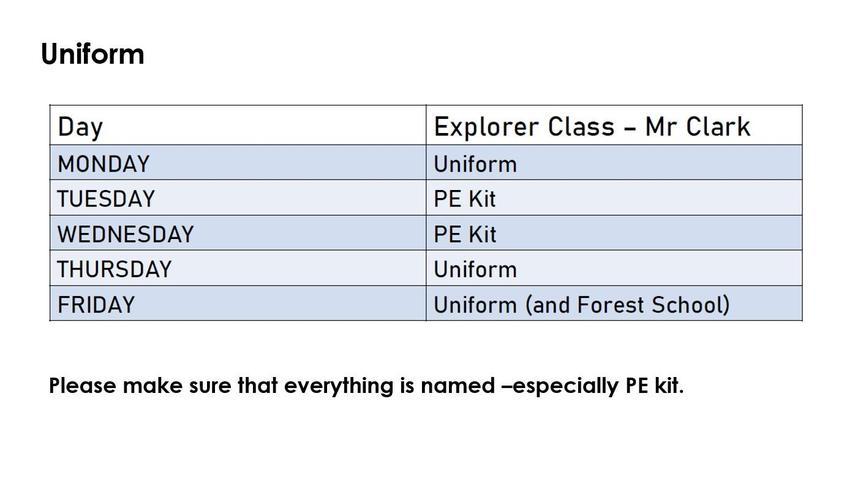Click the words Forest School
Image resolution: width=855 pixels, height=480 pixels.
click(651, 304)
